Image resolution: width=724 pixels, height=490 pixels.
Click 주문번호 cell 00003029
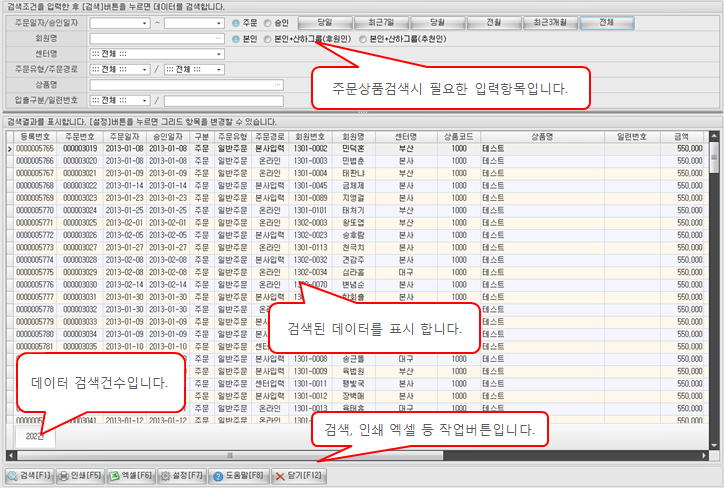80,272
